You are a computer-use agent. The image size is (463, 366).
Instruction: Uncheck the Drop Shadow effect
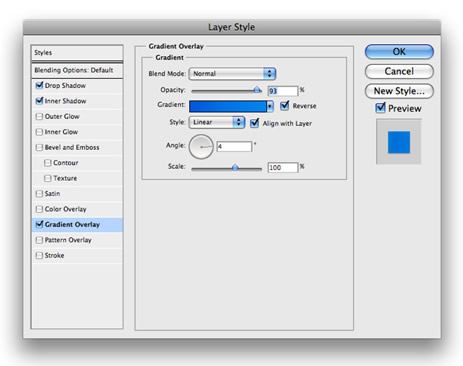(39, 86)
